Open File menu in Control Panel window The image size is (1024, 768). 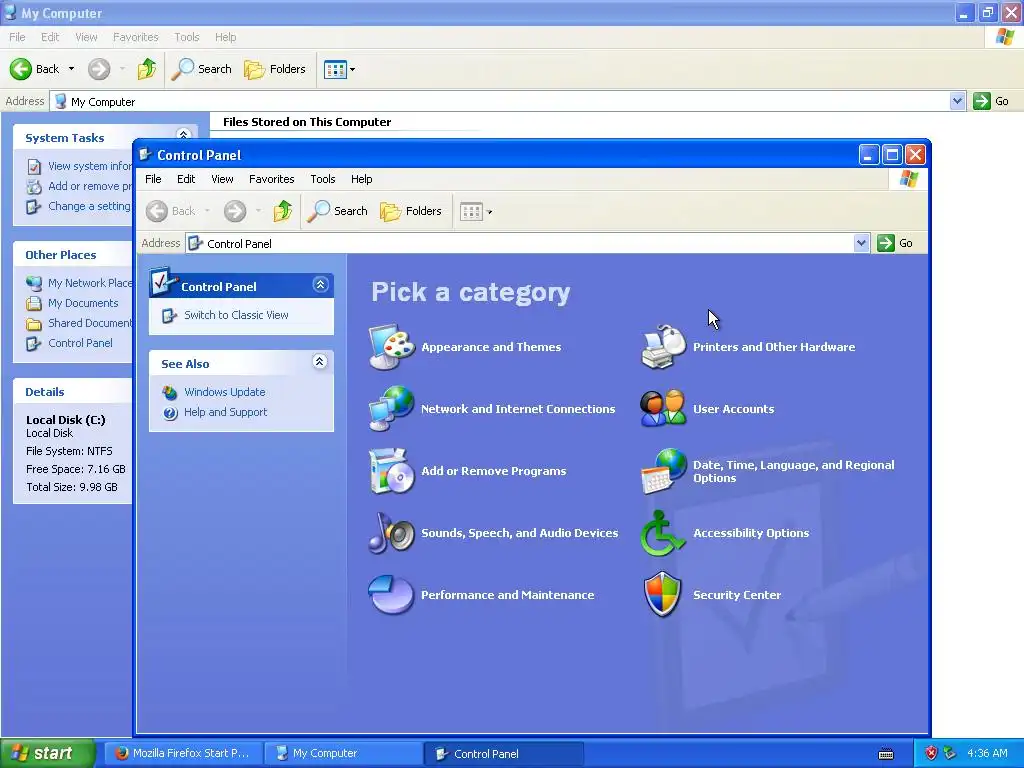(x=153, y=179)
